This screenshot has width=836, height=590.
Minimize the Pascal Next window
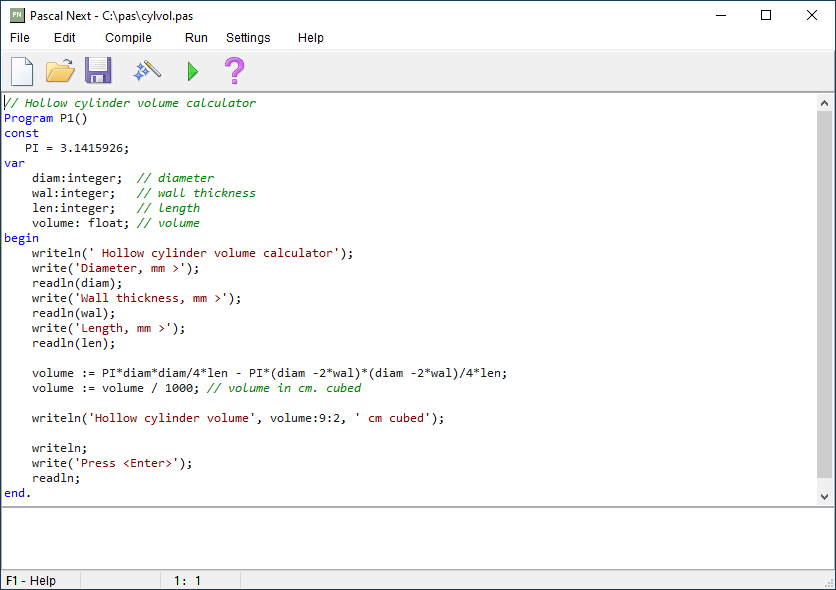point(721,15)
